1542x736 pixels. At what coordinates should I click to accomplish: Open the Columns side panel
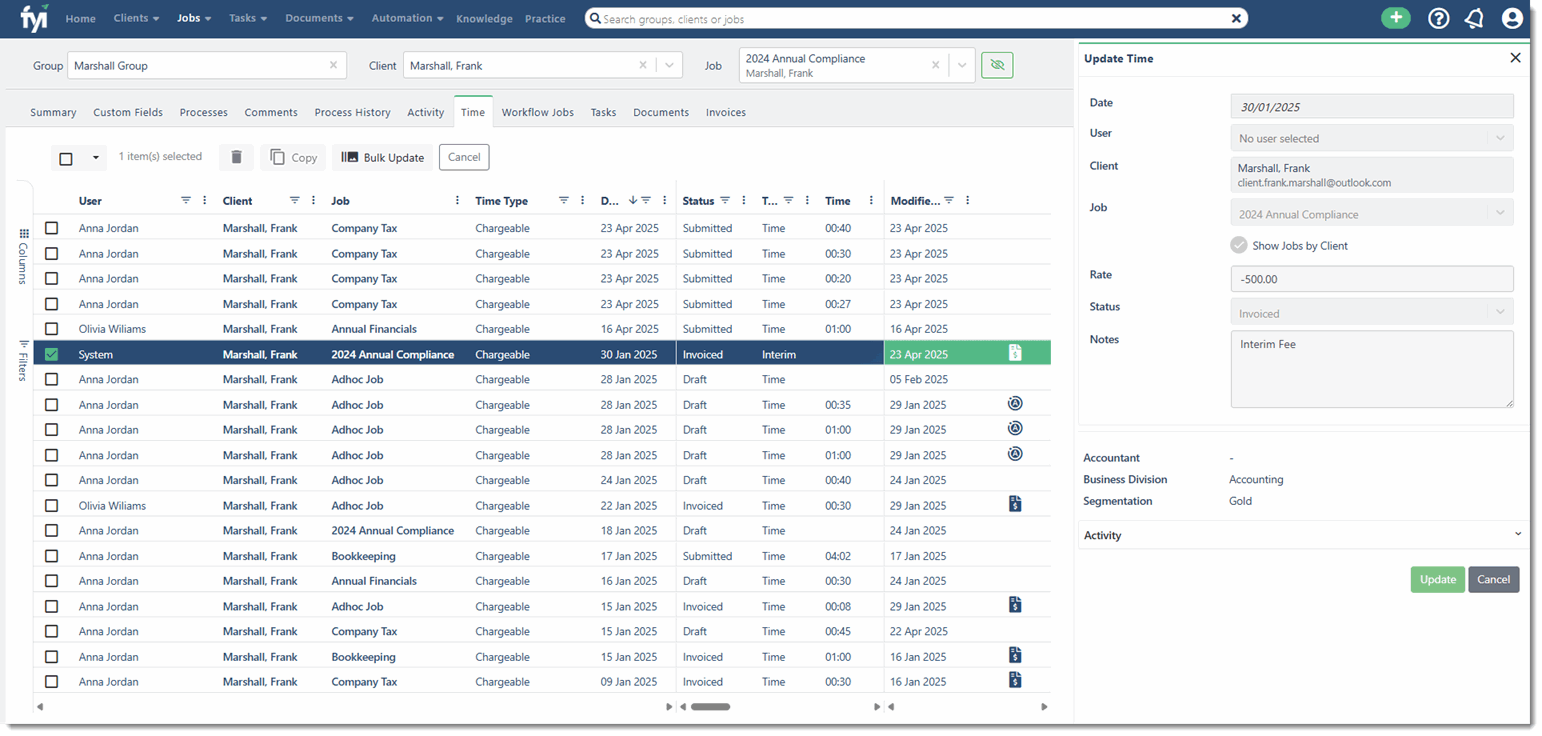(x=24, y=257)
